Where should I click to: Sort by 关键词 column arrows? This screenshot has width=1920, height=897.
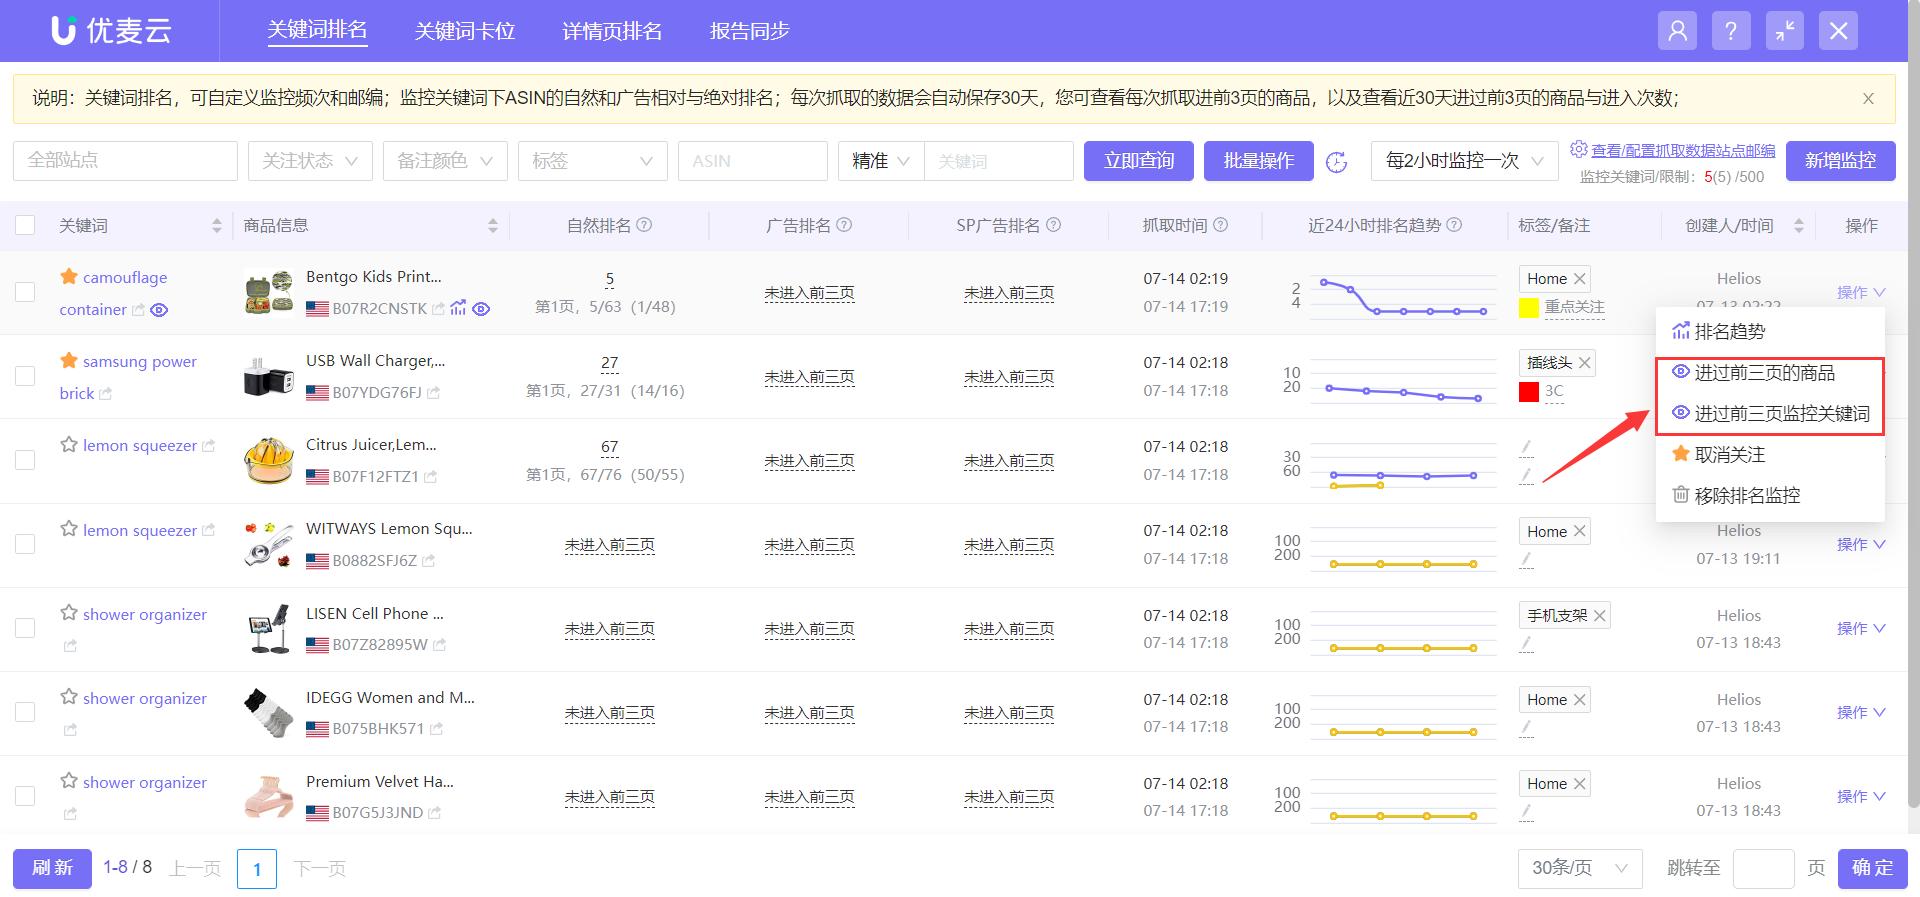pos(216,226)
